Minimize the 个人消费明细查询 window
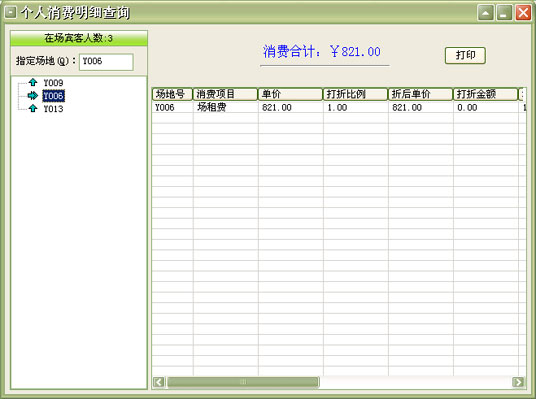The image size is (536, 399). coord(504,13)
